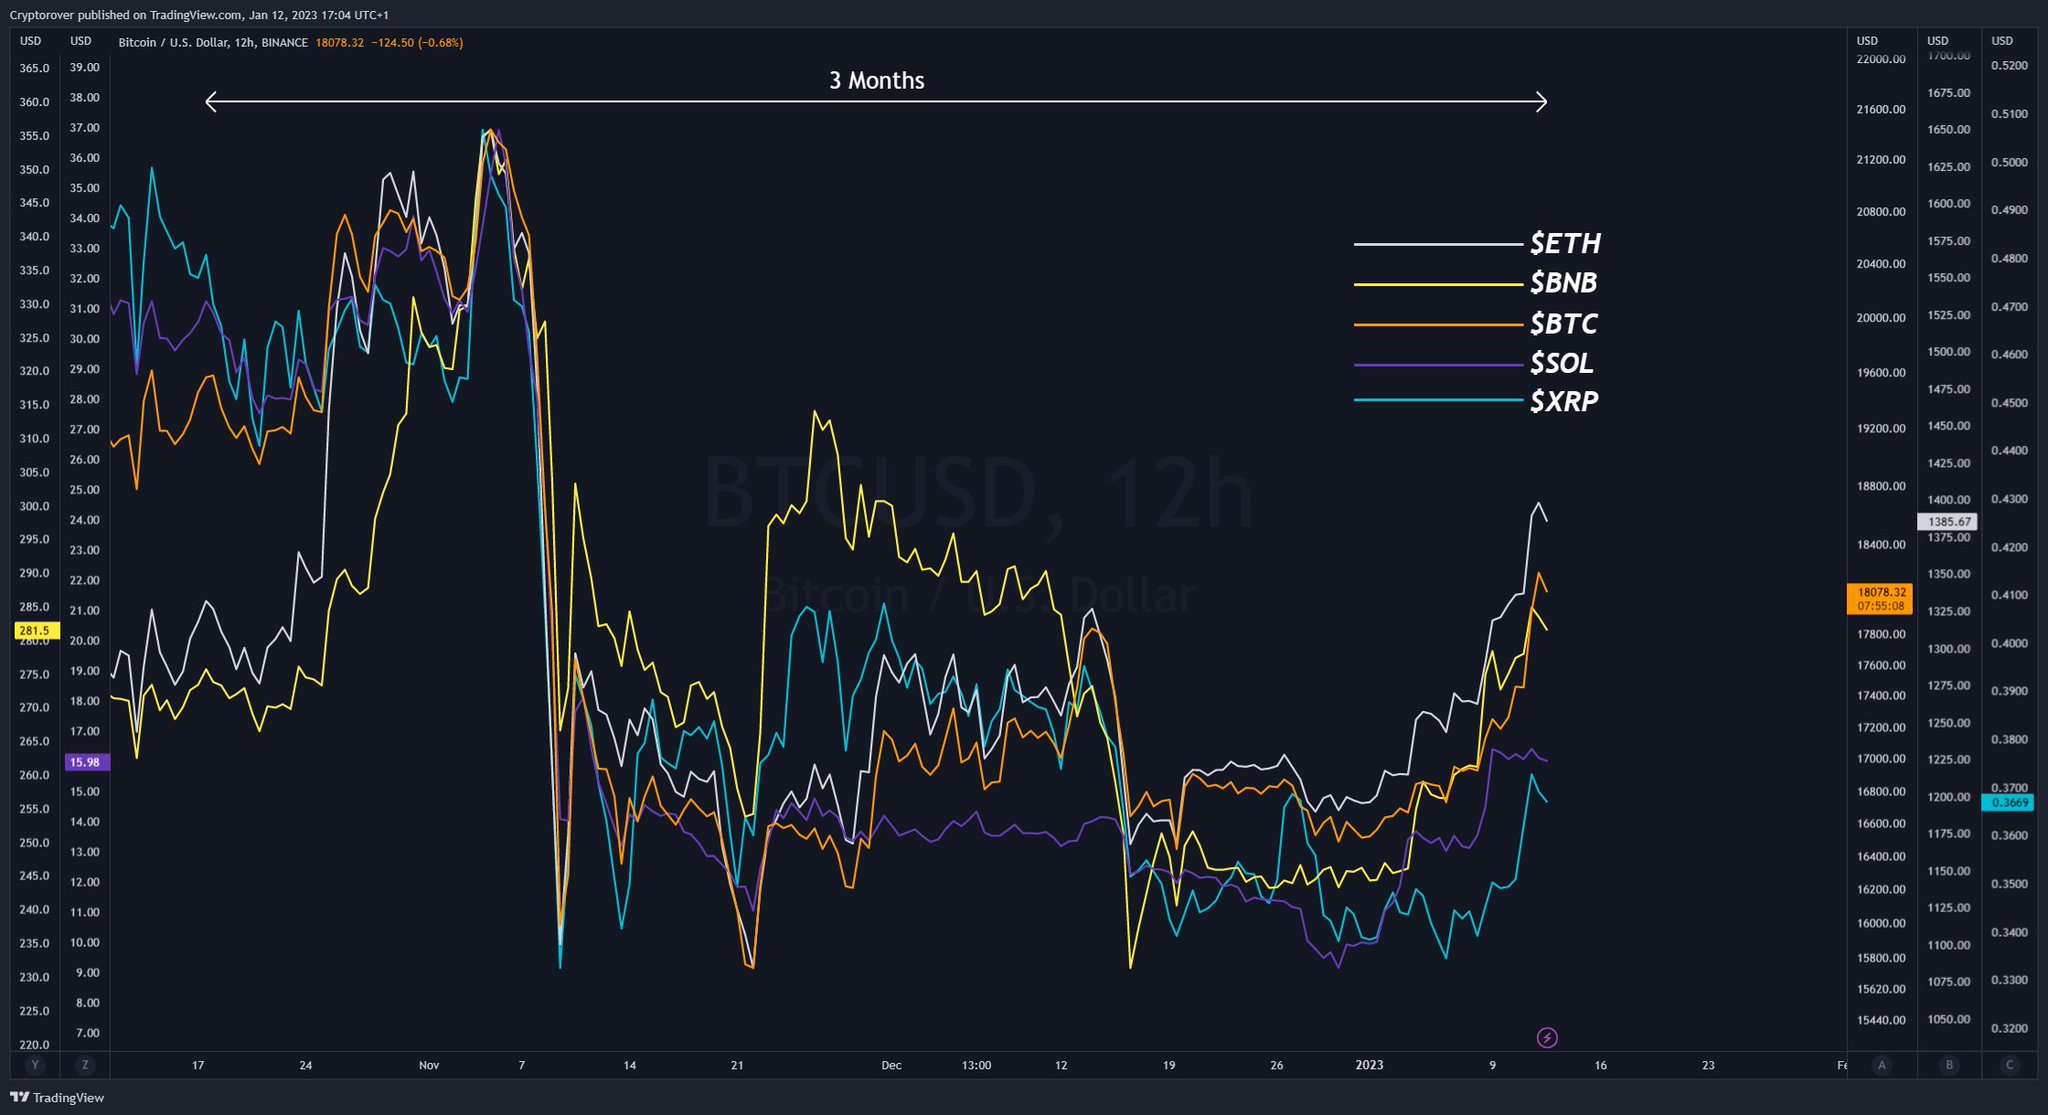The width and height of the screenshot is (2048, 1115).
Task: Click the $SOL legend label
Action: 1561,363
